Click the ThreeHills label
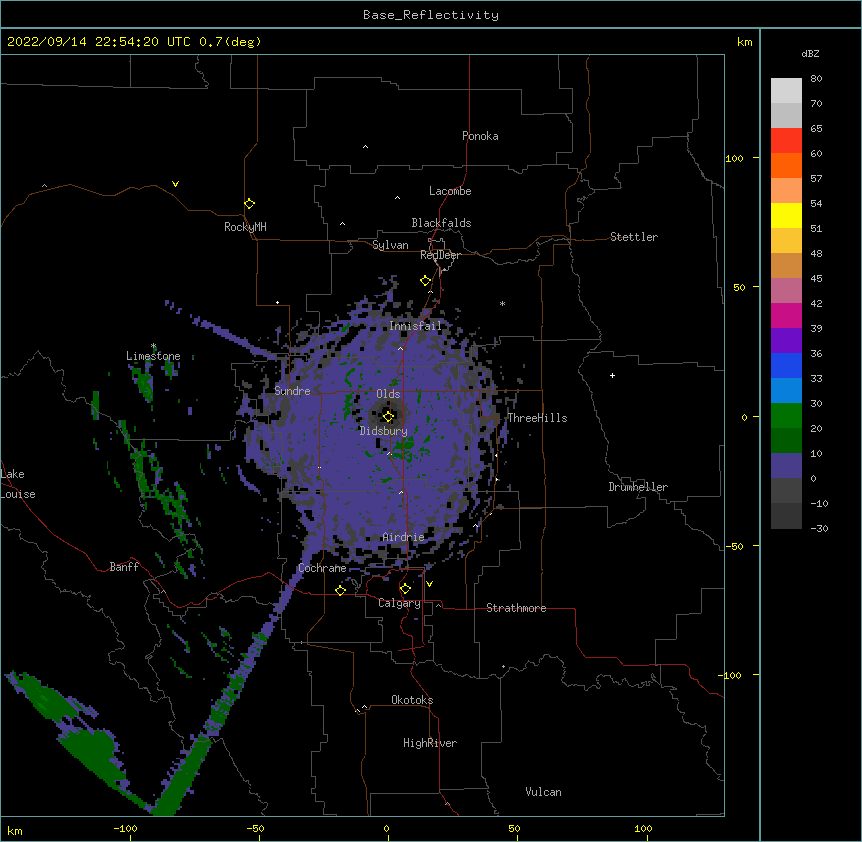Screen dimensions: 862x842 [537, 418]
